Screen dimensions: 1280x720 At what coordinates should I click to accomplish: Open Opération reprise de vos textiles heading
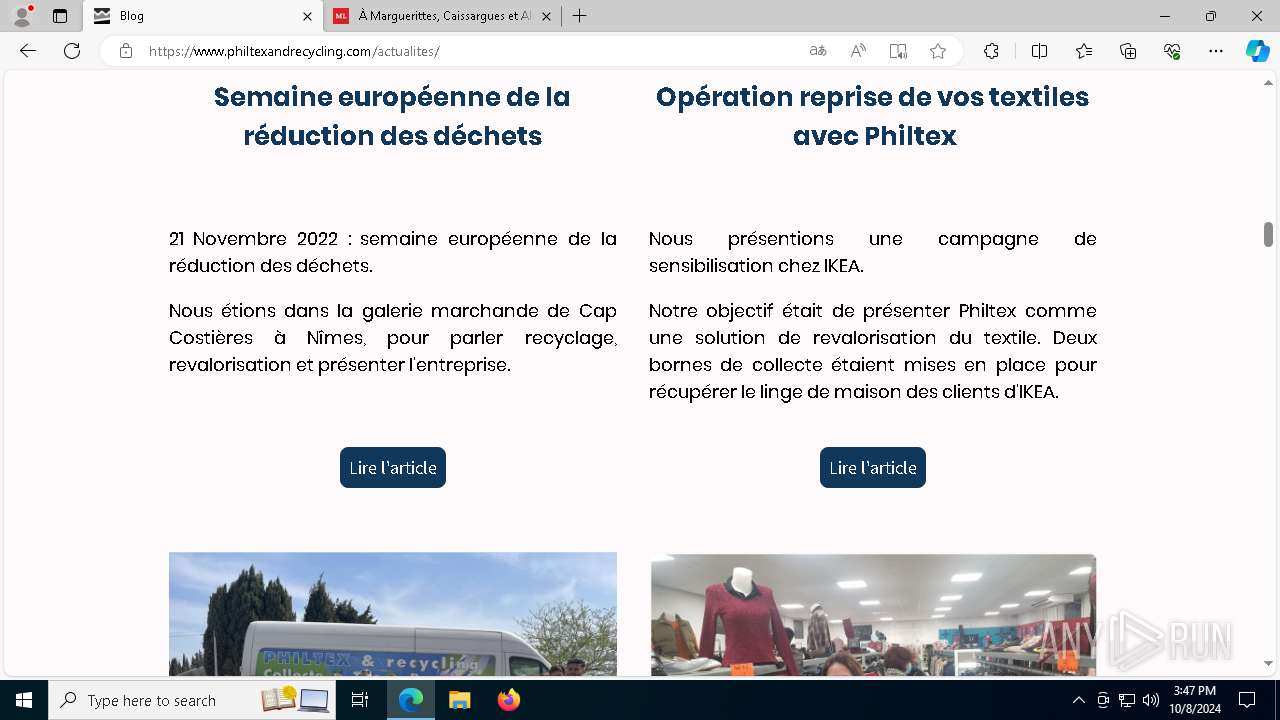coord(873,116)
